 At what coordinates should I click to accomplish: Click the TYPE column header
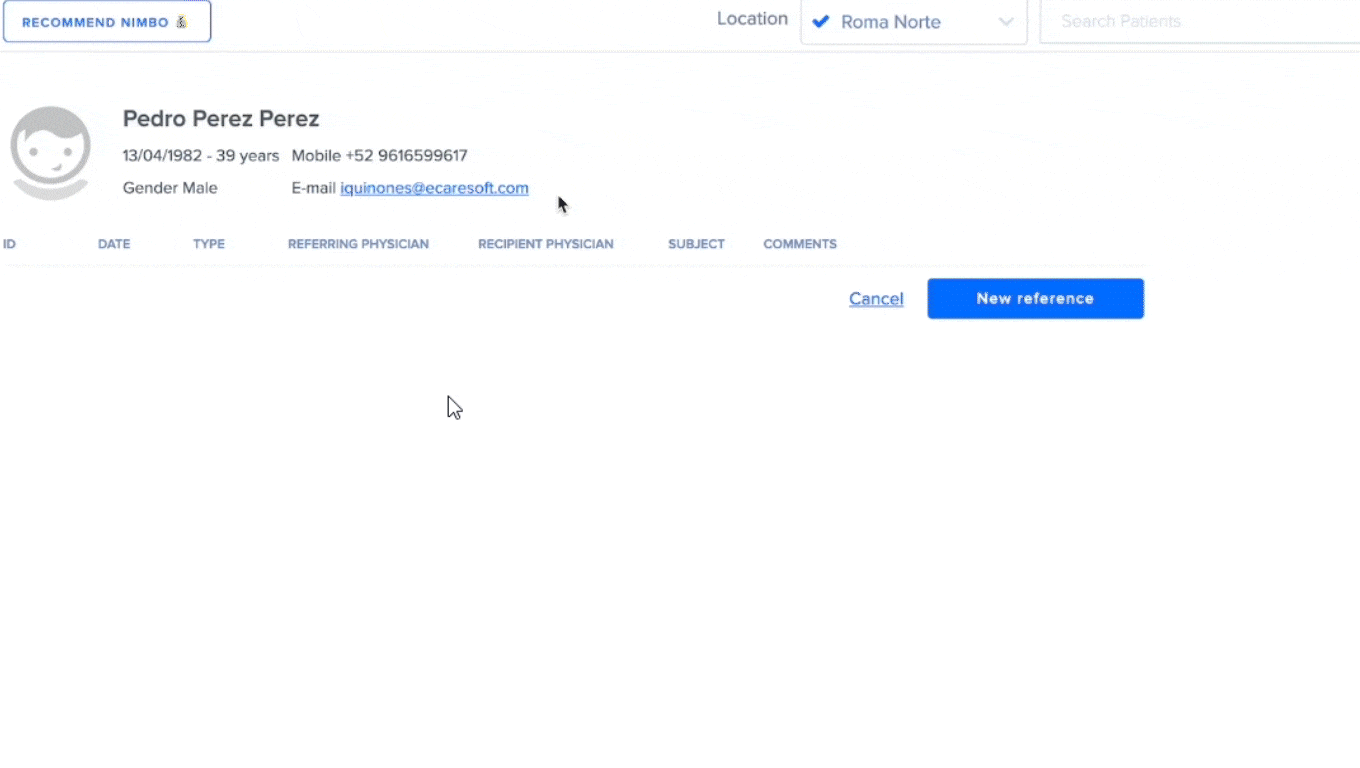point(208,243)
